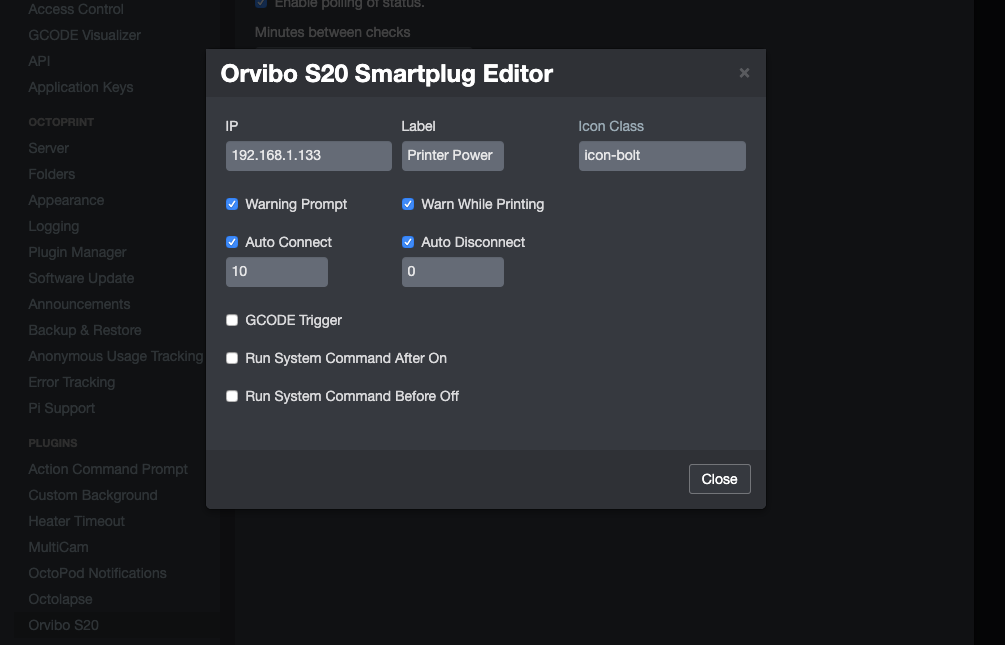Close the Smartplug Editor with the X icon
The width and height of the screenshot is (1005, 645).
pos(744,73)
